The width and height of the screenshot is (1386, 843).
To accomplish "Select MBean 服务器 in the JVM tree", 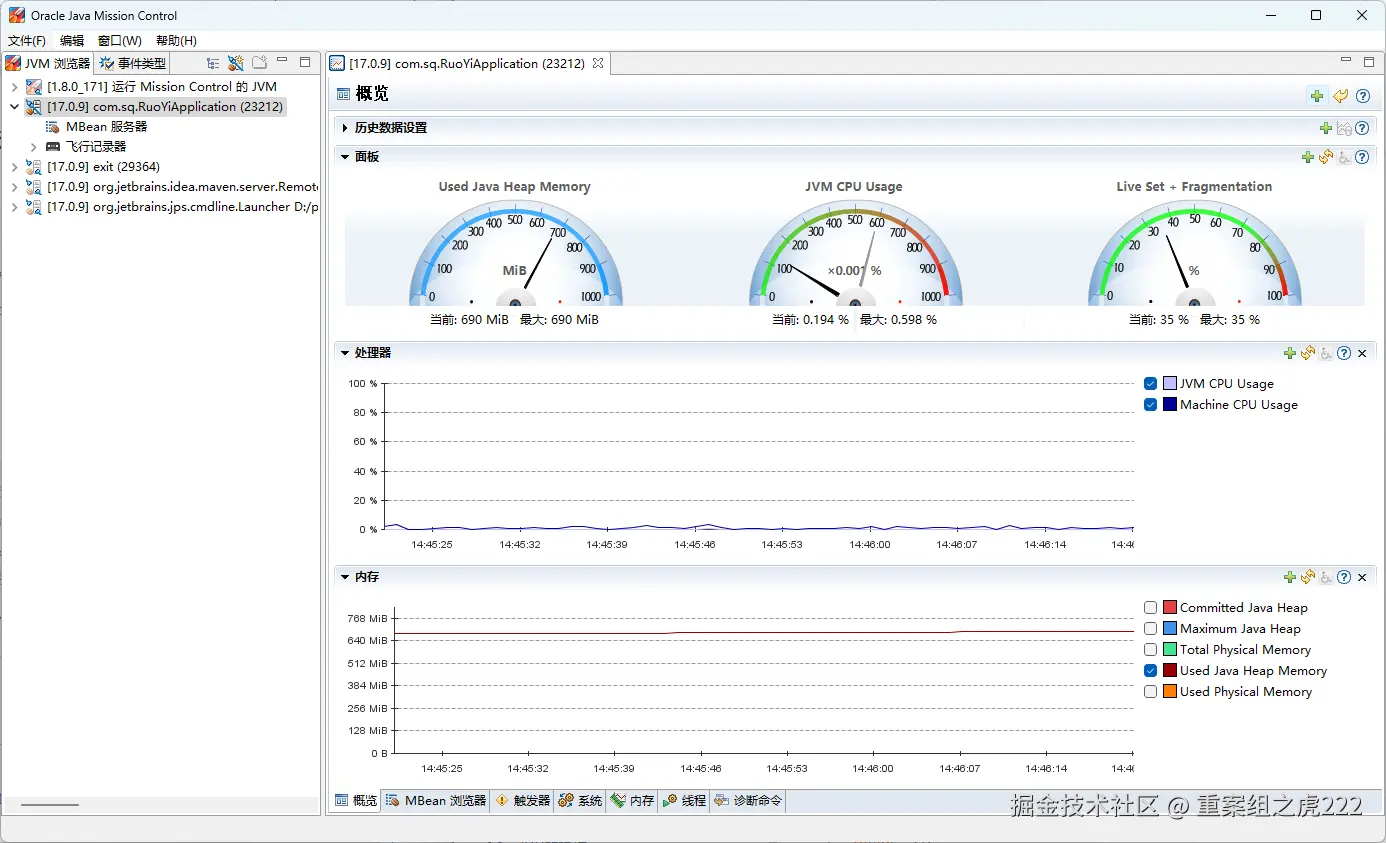I will [x=106, y=127].
